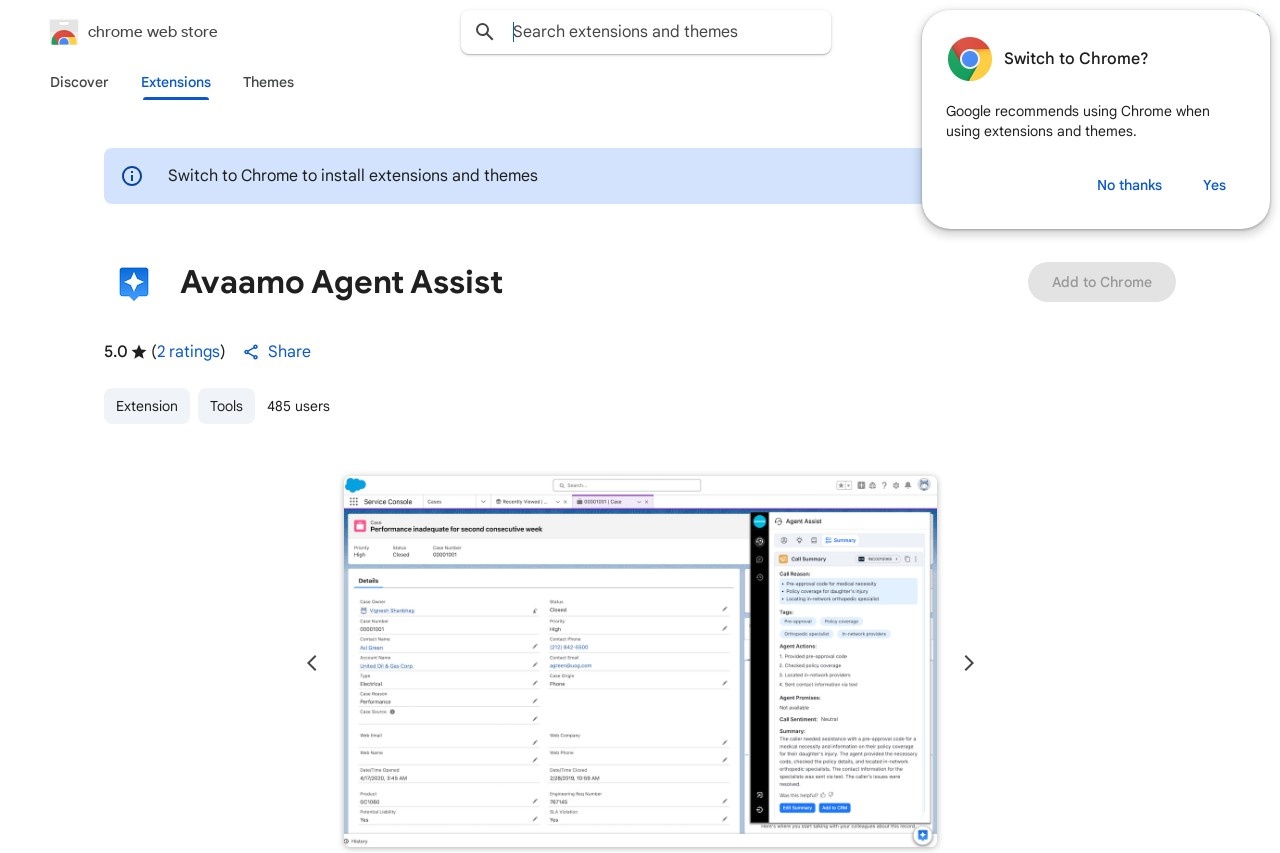Click the Avaamo Agent Assist extension icon
This screenshot has width=1280, height=853.
134,283
